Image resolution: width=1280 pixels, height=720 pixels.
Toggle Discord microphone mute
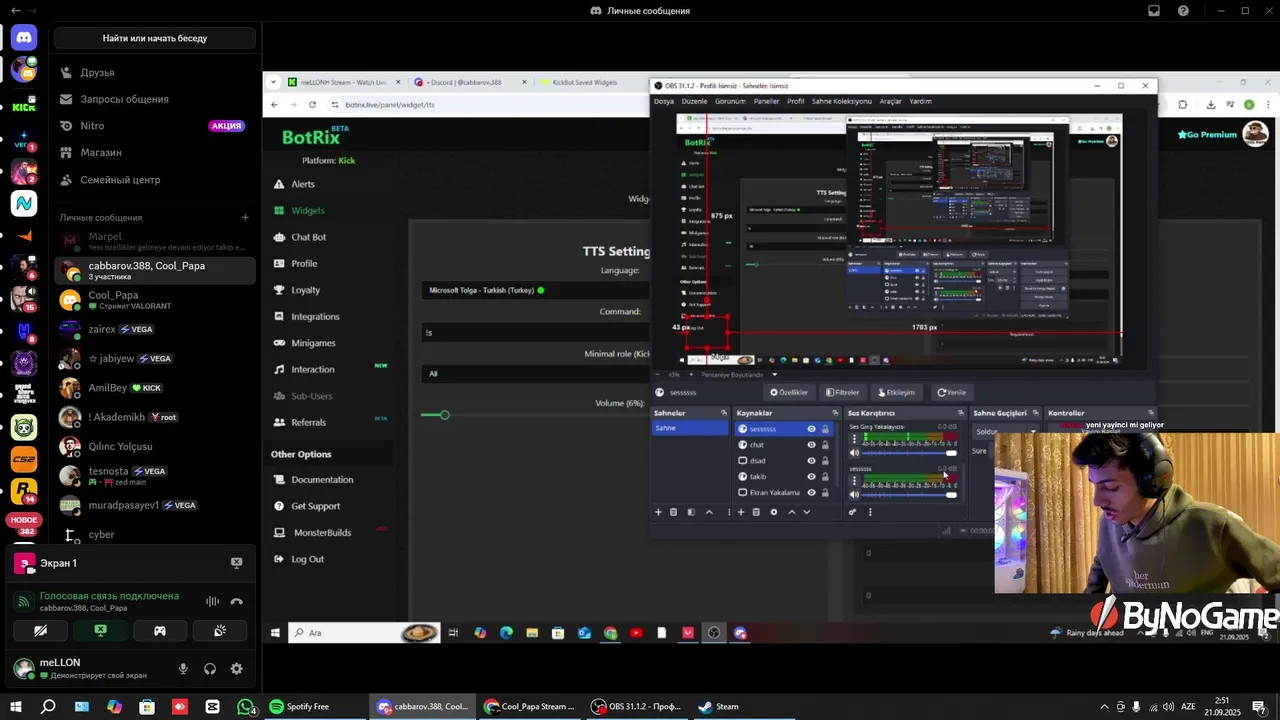tap(183, 669)
